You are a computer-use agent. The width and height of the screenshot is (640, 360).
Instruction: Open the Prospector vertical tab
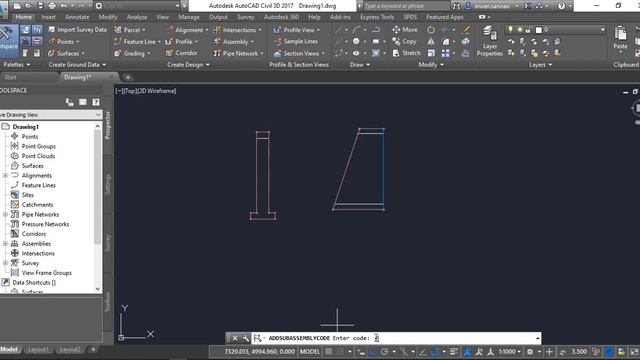click(x=108, y=125)
